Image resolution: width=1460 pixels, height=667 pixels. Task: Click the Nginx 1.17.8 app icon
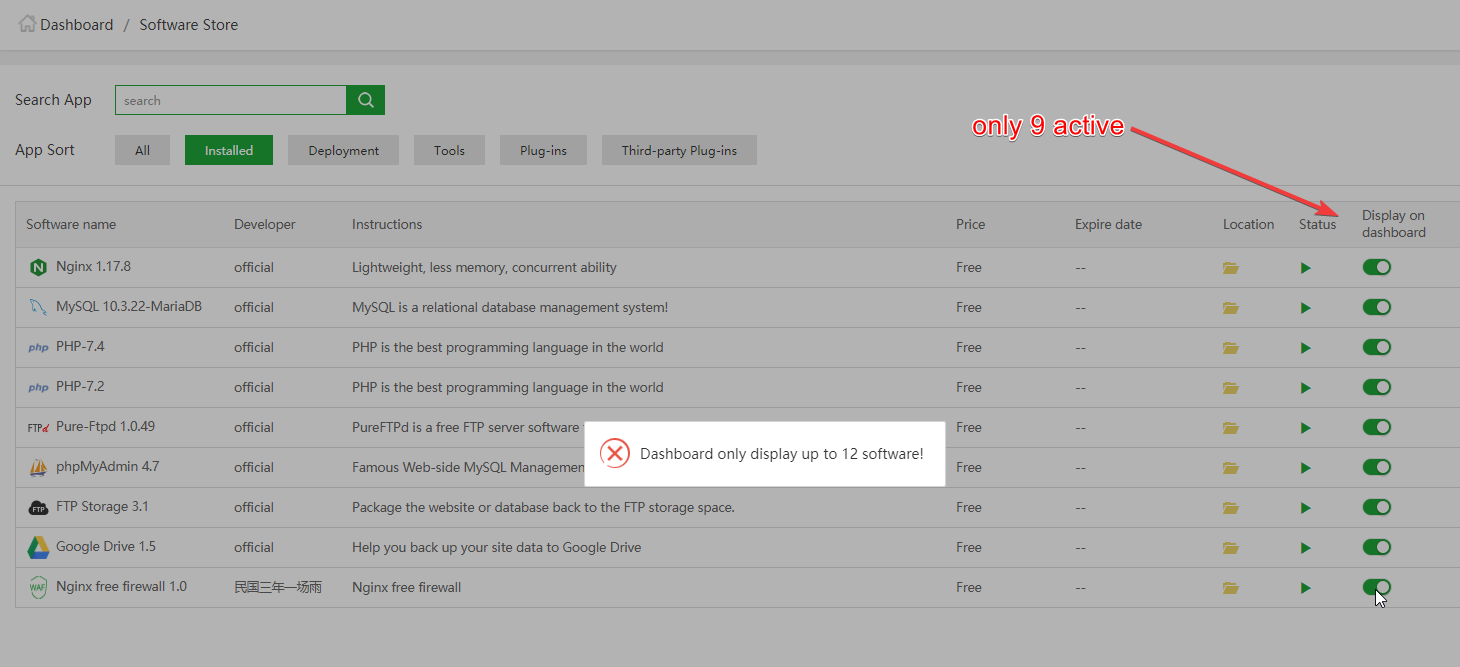tap(38, 267)
